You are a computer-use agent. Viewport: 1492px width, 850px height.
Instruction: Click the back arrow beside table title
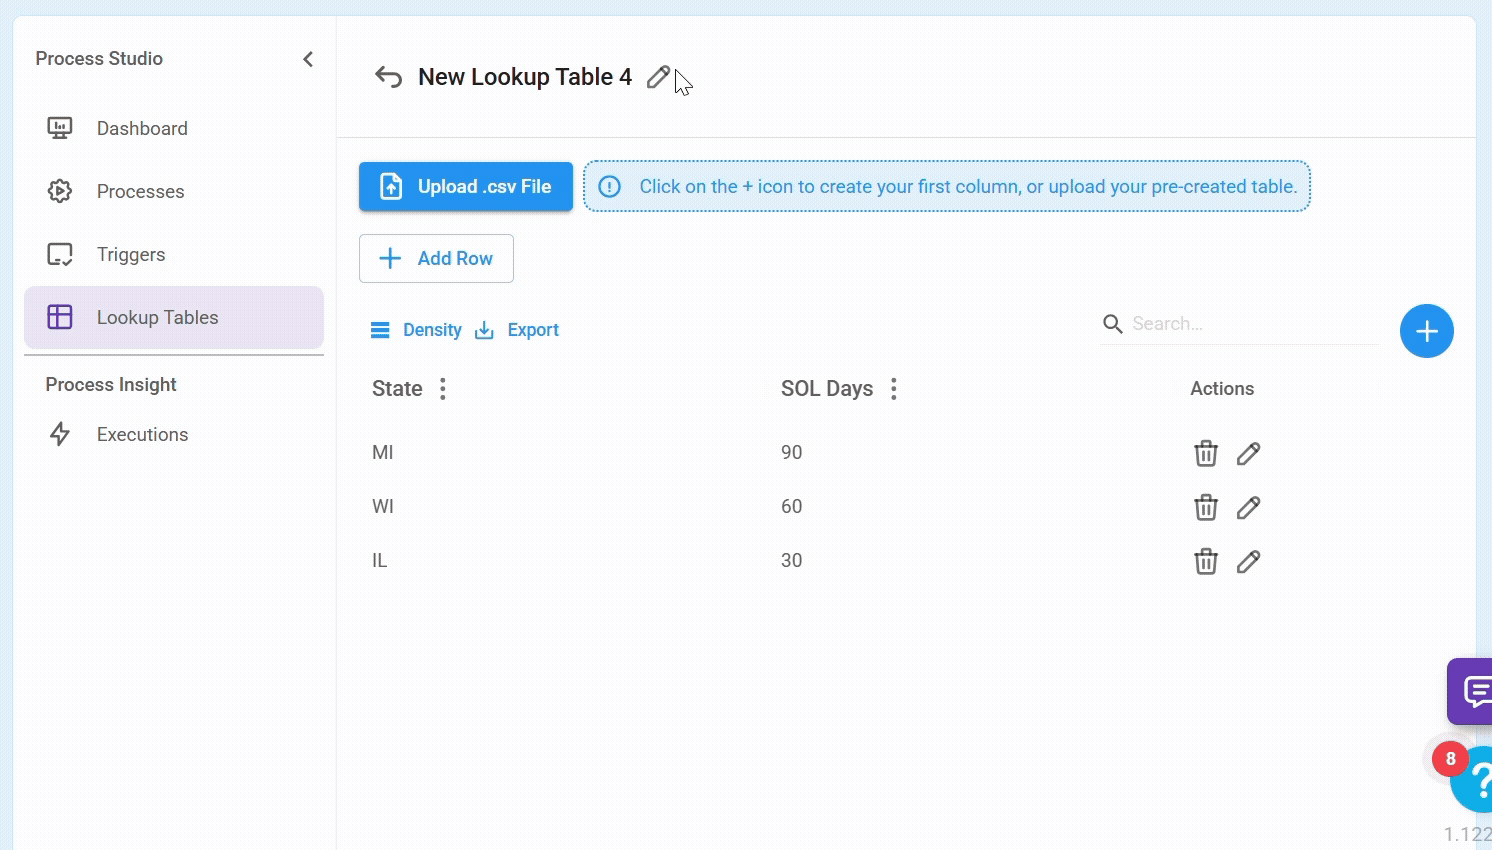[388, 77]
